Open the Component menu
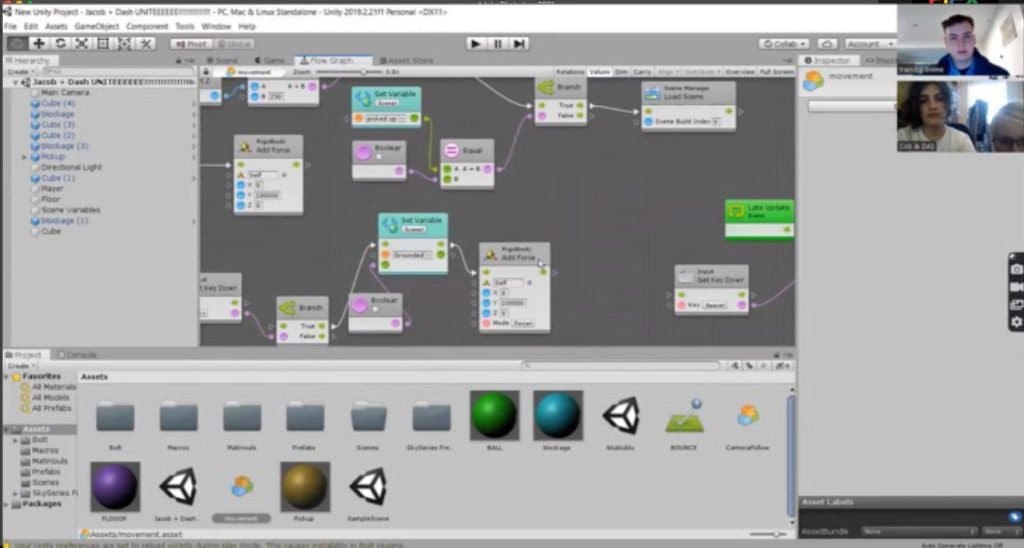Viewport: 1024px width, 548px height. pyautogui.click(x=147, y=26)
